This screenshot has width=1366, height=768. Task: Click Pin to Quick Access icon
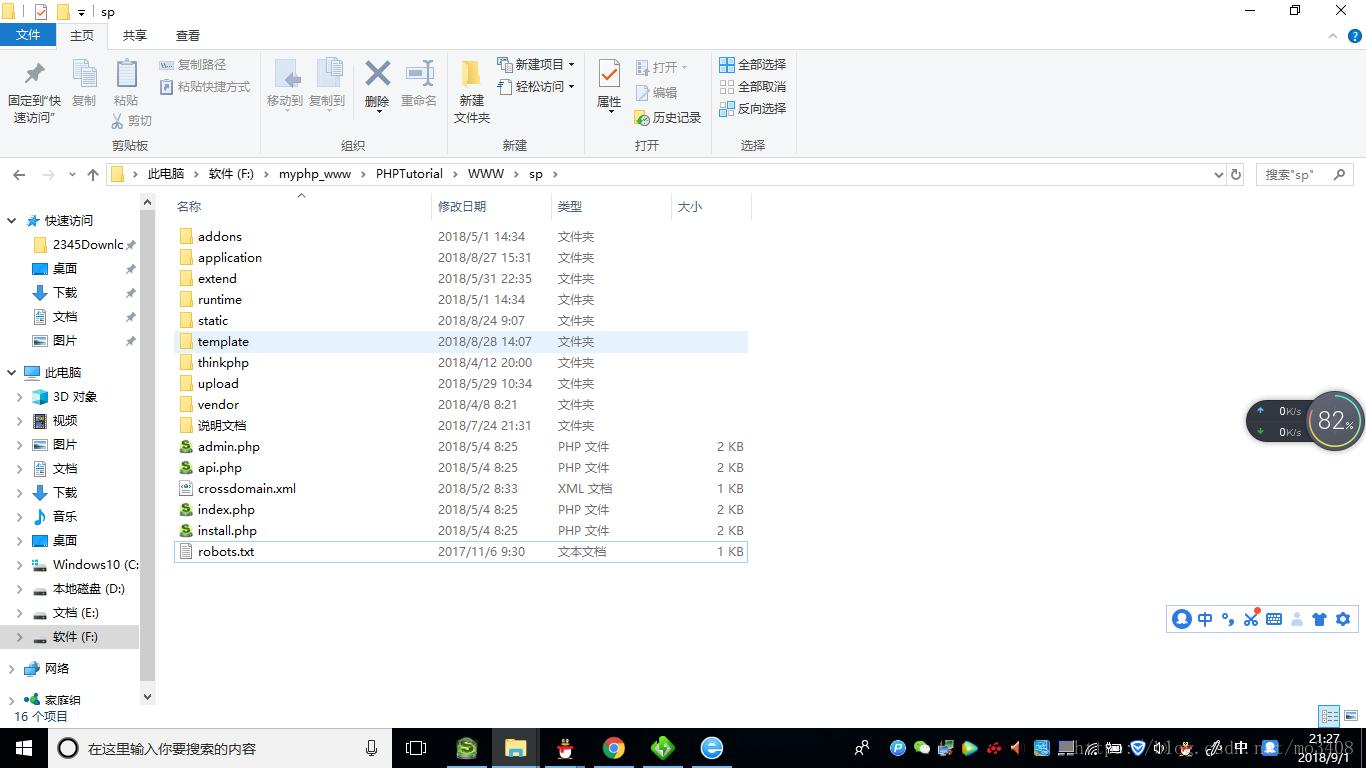pyautogui.click(x=34, y=88)
